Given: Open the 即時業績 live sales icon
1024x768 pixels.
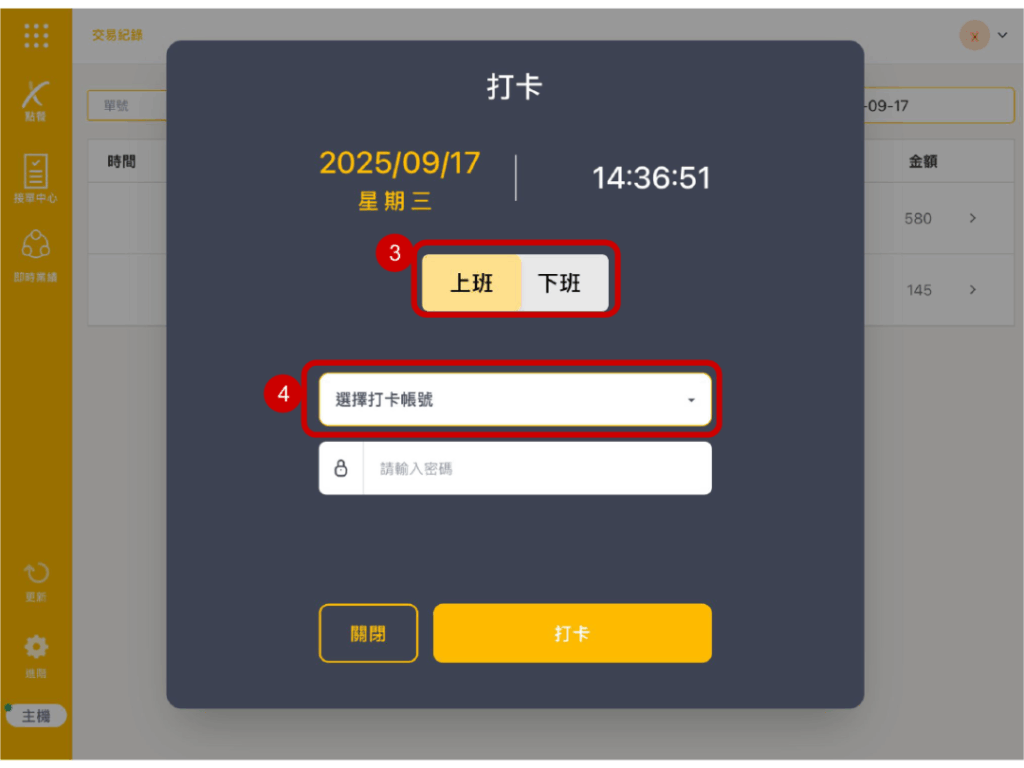Looking at the screenshot, I should (x=35, y=256).
